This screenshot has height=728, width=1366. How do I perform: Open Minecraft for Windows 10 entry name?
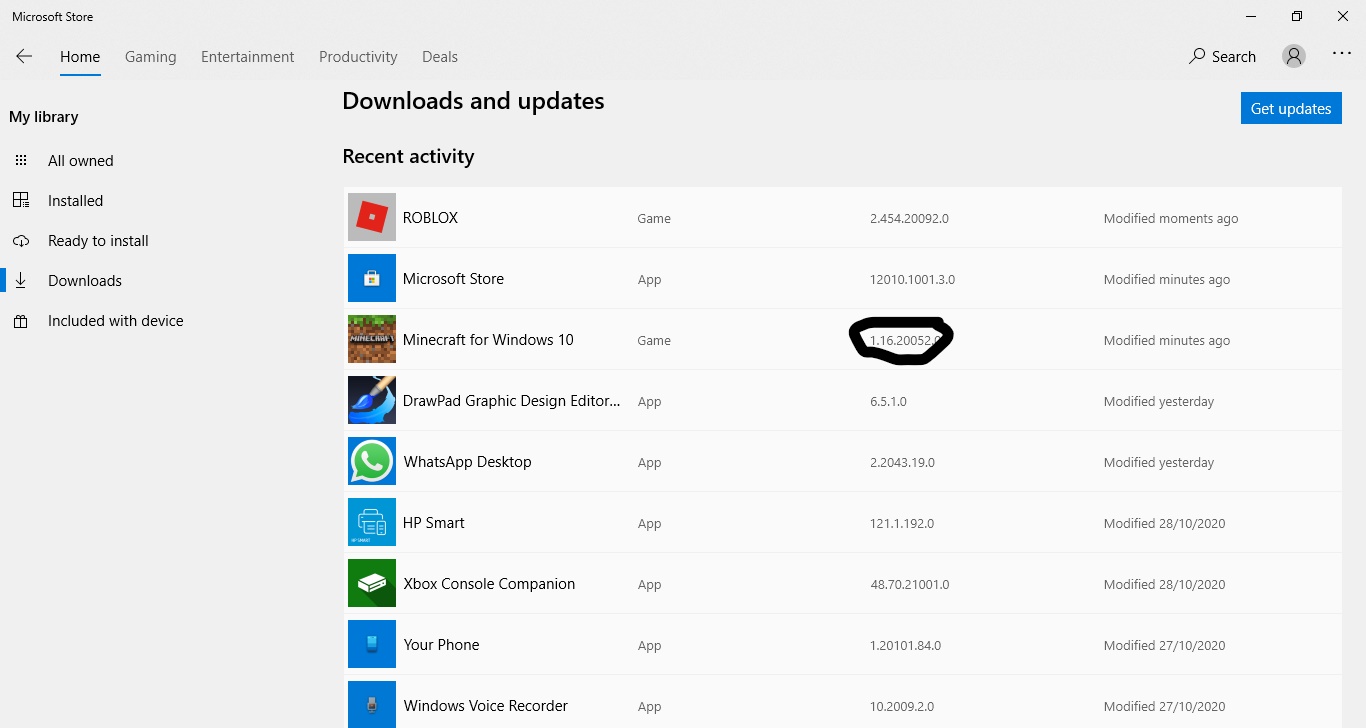[x=488, y=339]
